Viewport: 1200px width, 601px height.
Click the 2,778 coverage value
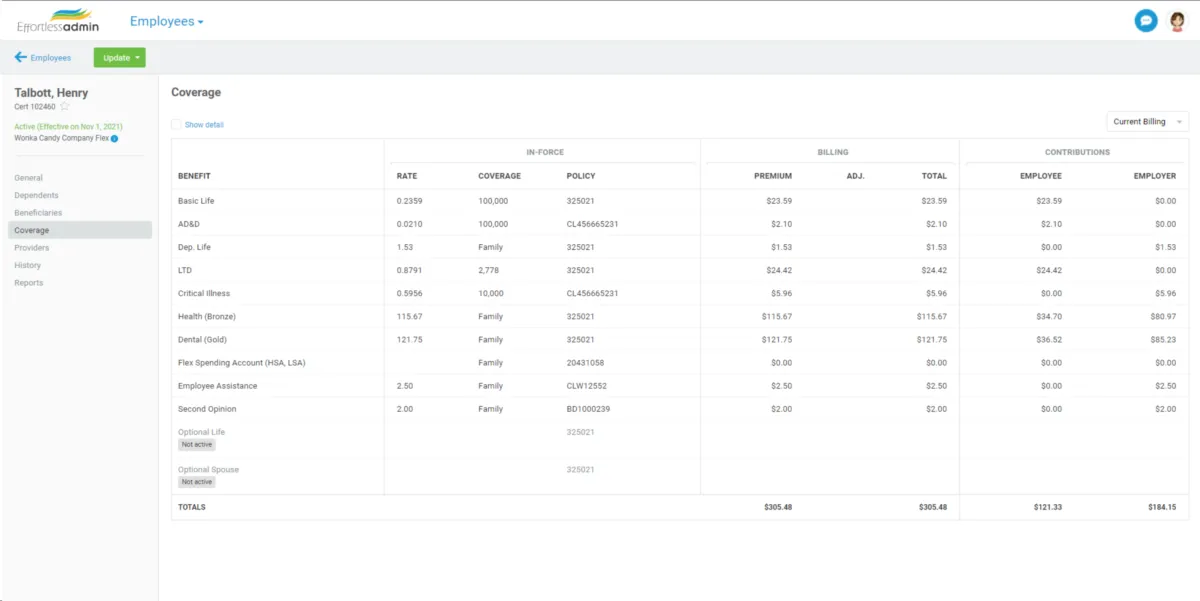[488, 270]
